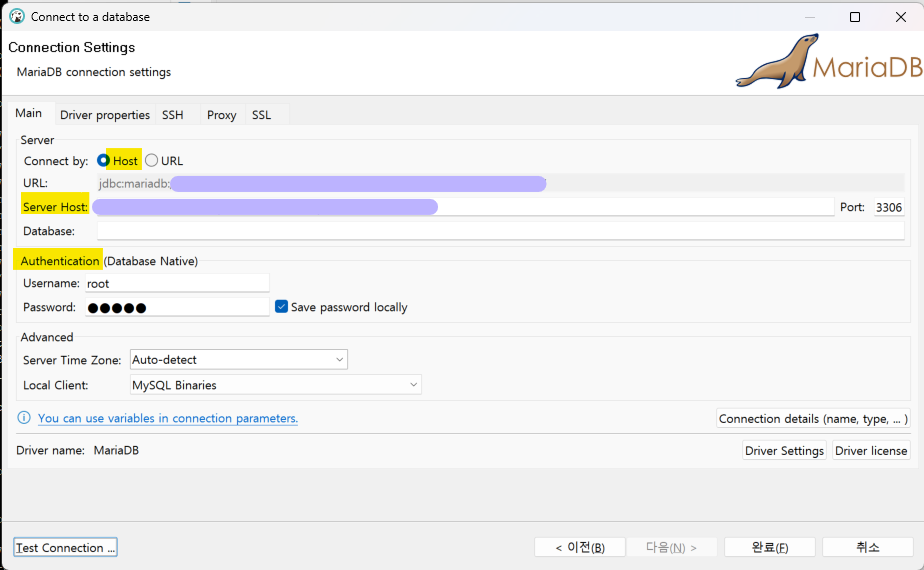Click the DBeaver icon in title bar
This screenshot has height=570, width=924.
pyautogui.click(x=16, y=17)
